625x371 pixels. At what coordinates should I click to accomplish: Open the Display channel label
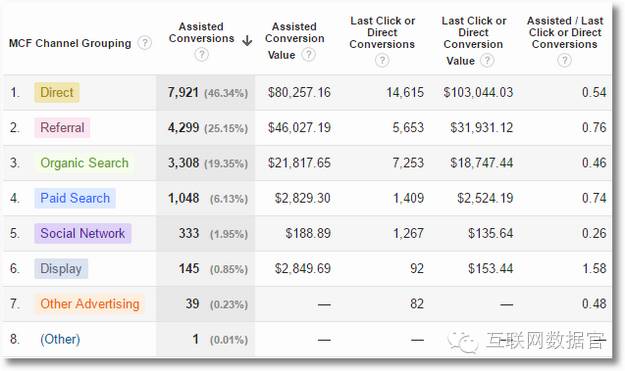pos(61,269)
